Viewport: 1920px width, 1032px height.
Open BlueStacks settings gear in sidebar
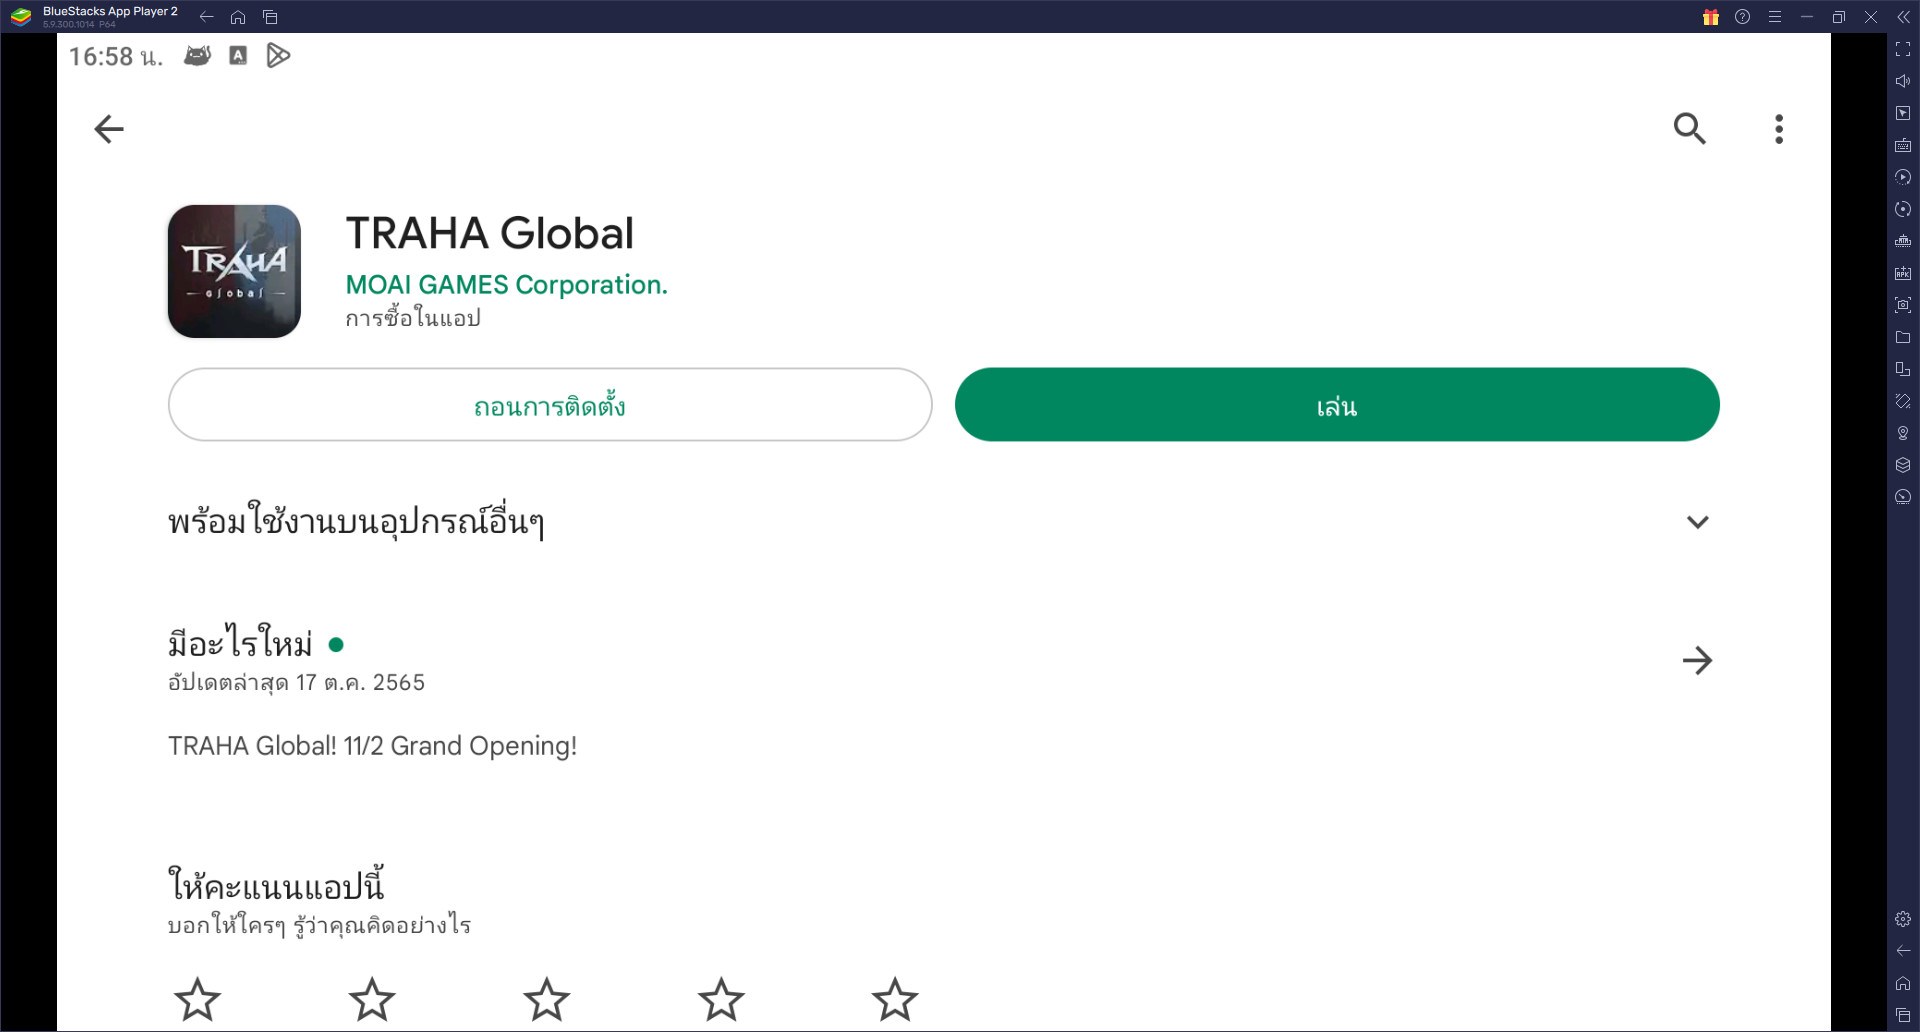tap(1903, 919)
